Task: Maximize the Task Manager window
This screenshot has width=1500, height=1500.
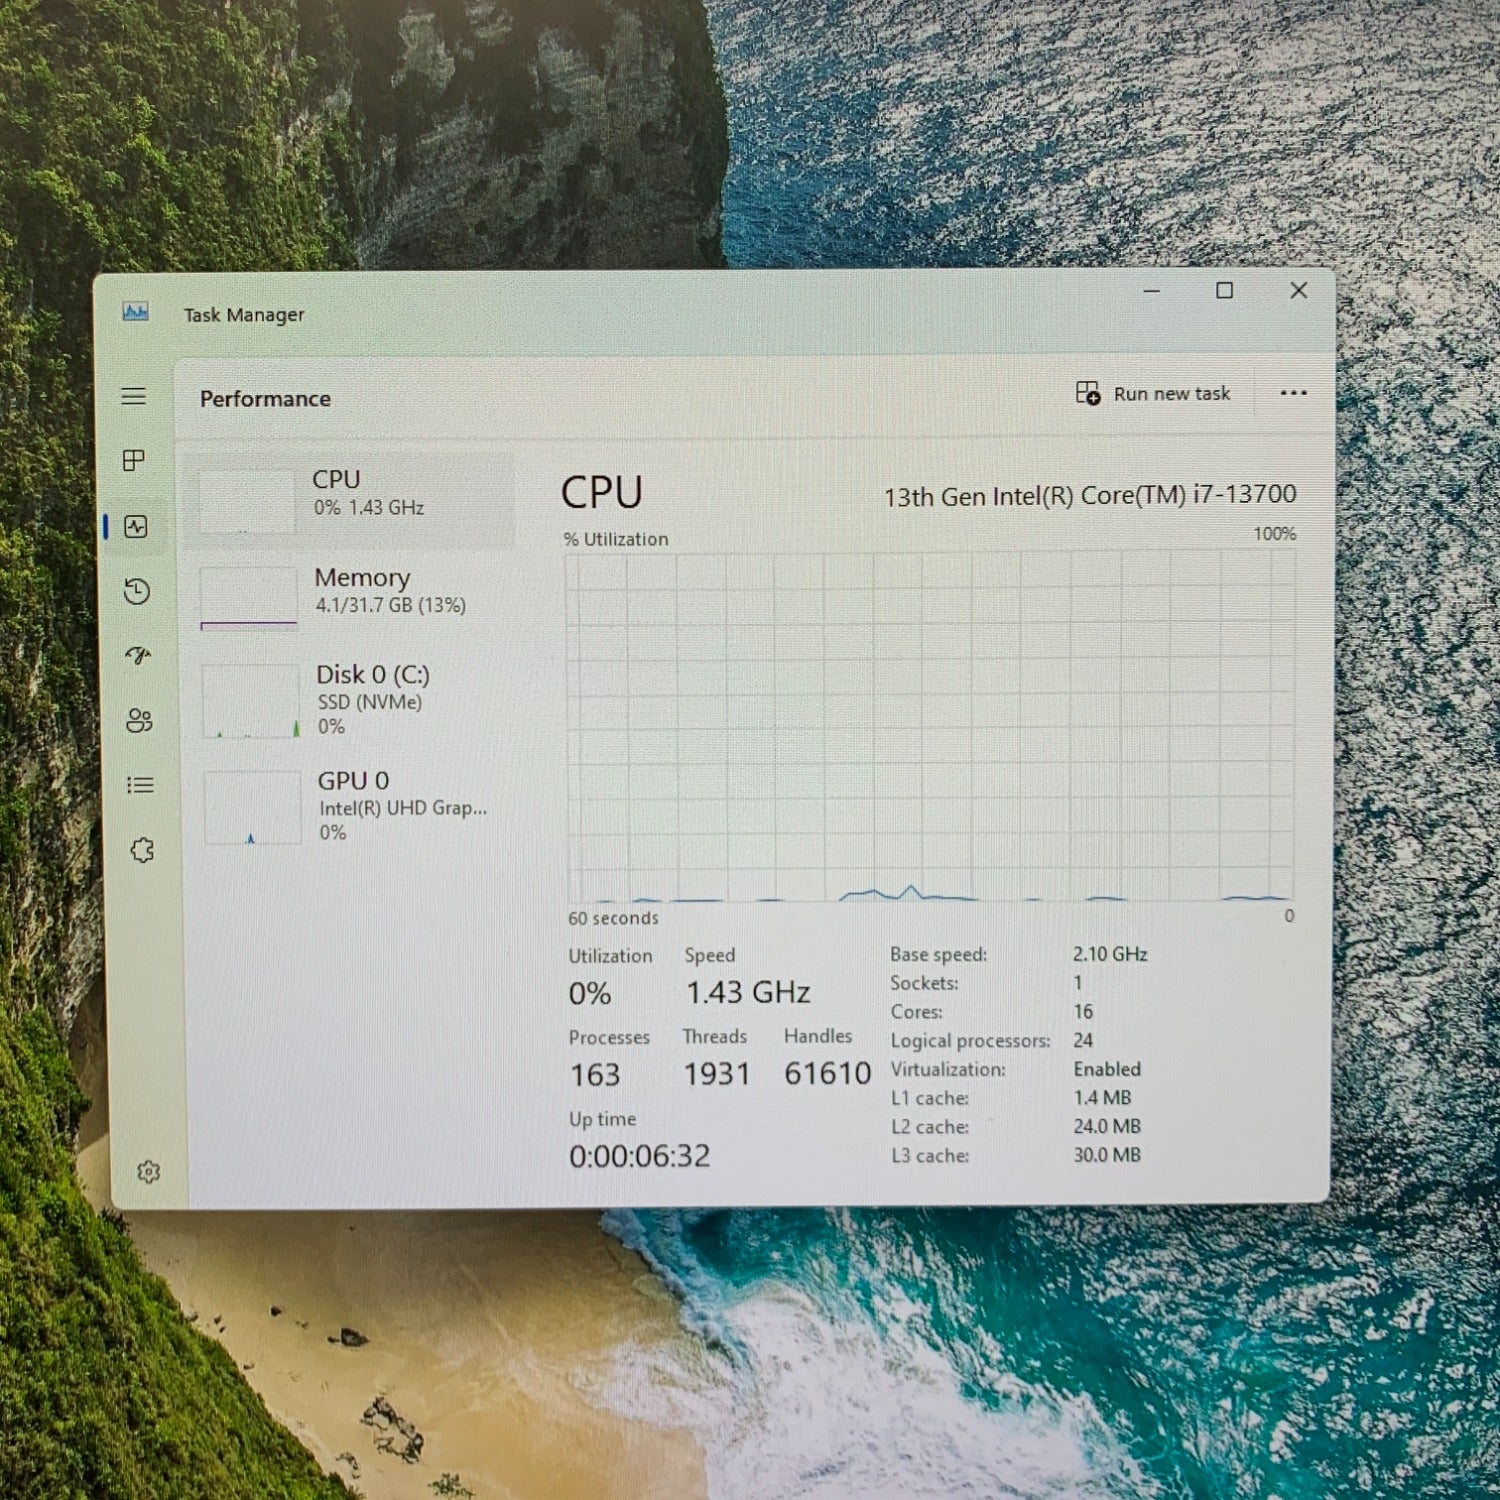Action: pyautogui.click(x=1224, y=291)
